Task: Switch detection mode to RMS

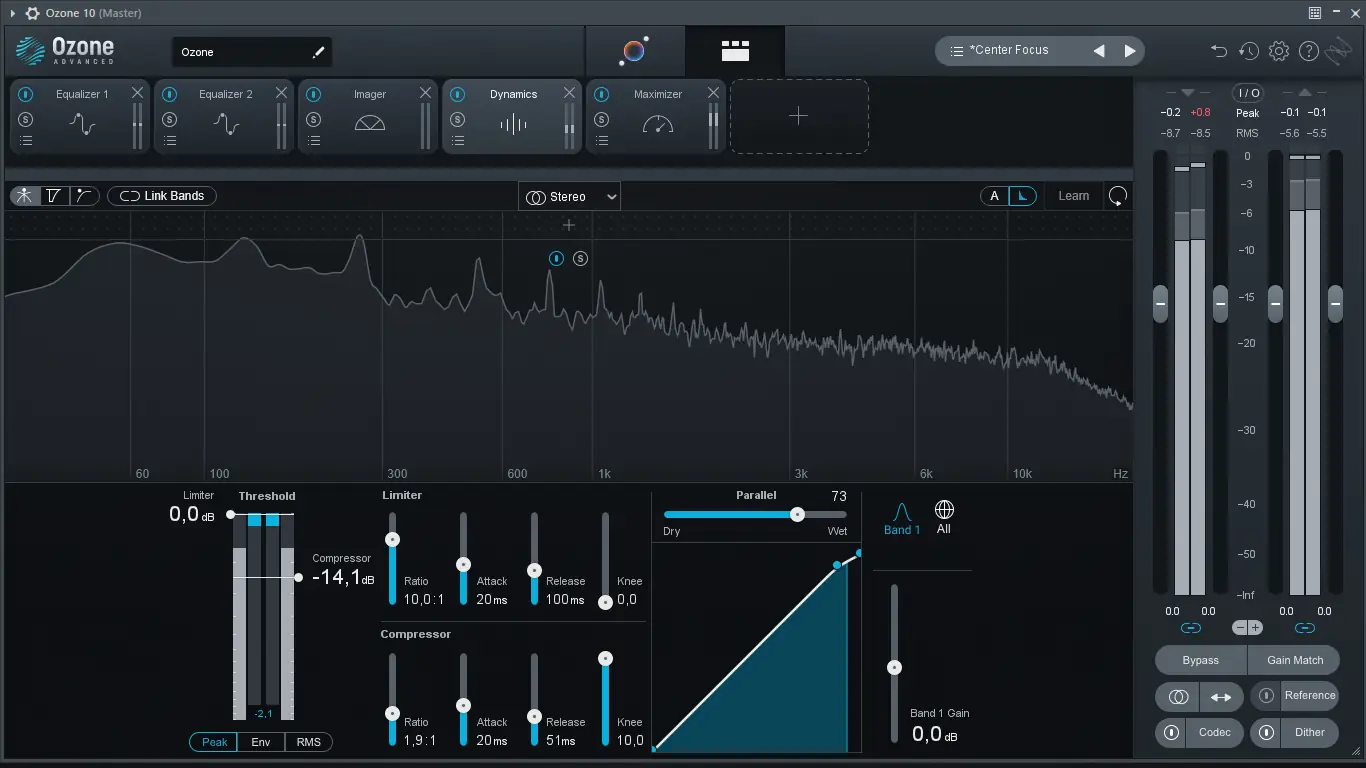Action: (x=309, y=742)
